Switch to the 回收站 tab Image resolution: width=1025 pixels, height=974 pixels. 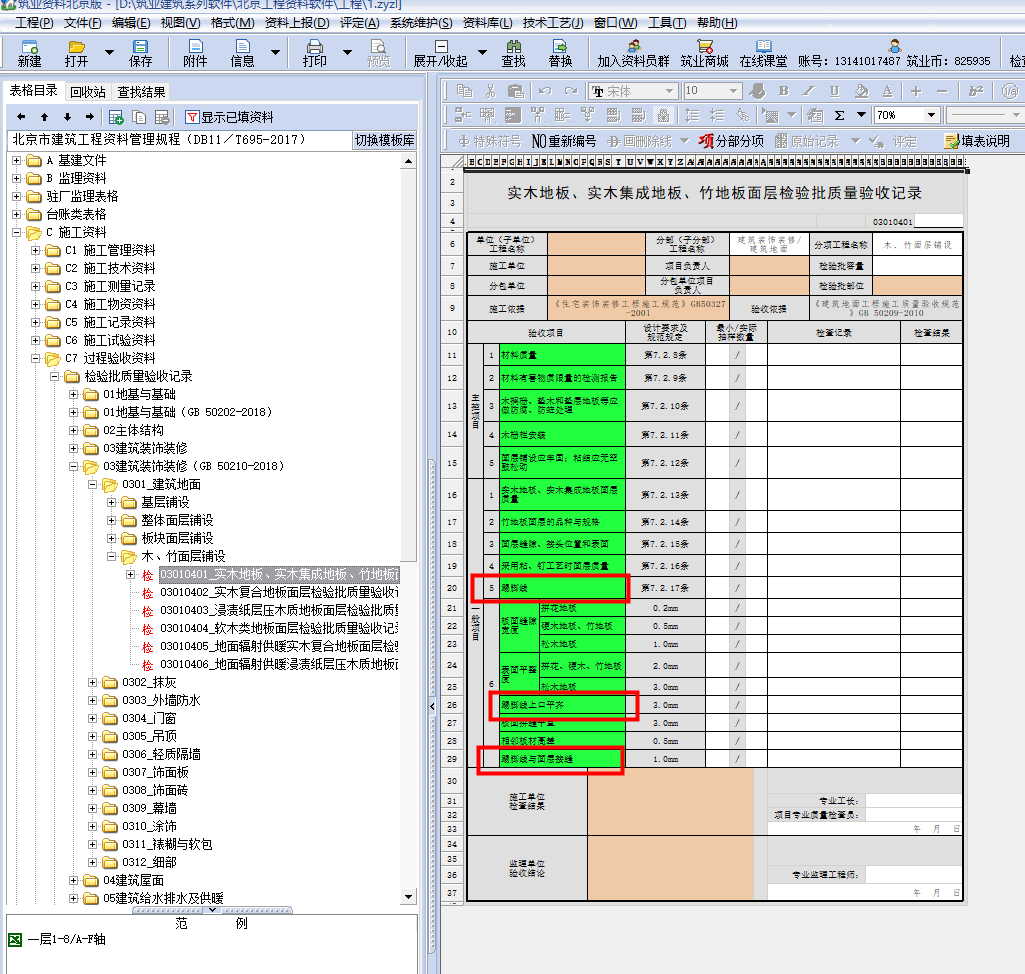[x=88, y=92]
